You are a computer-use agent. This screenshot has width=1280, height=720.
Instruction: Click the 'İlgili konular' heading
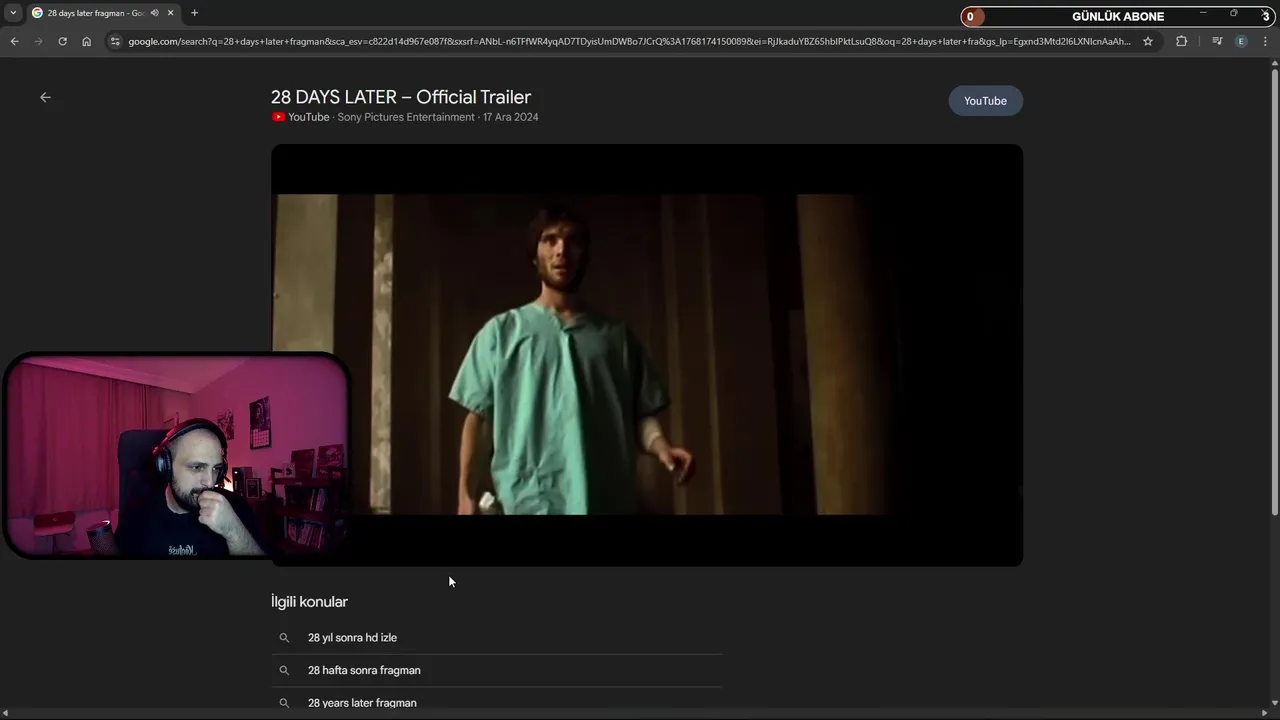tap(309, 602)
